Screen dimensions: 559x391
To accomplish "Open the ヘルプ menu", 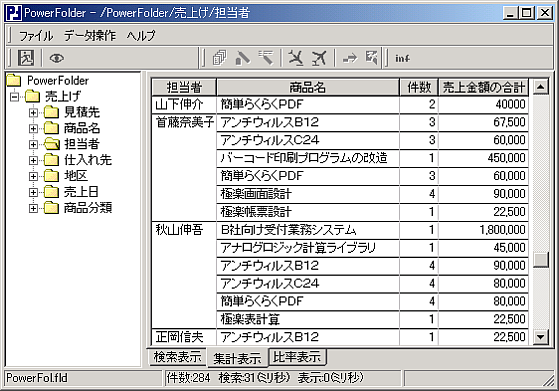I will 141,35.
